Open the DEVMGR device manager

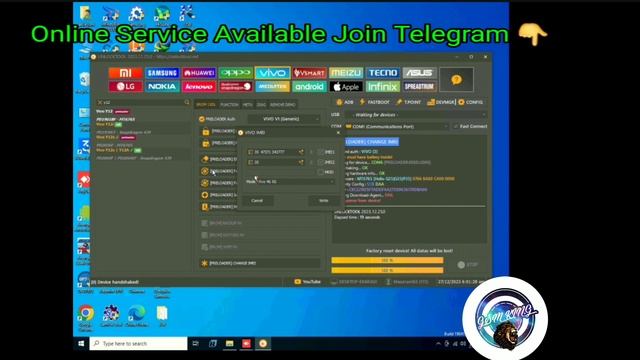(441, 102)
